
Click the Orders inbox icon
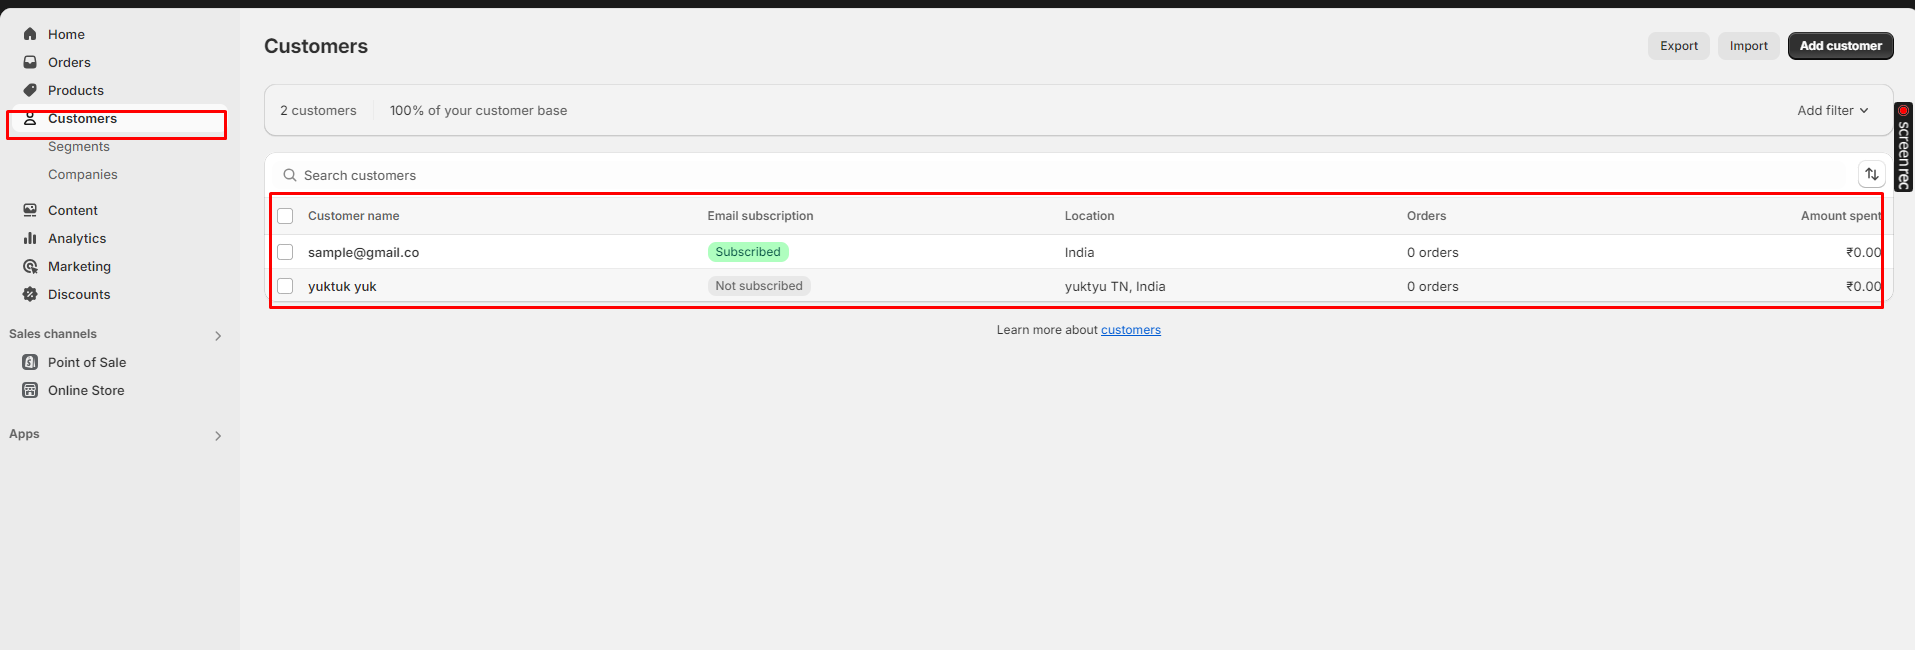click(x=30, y=62)
